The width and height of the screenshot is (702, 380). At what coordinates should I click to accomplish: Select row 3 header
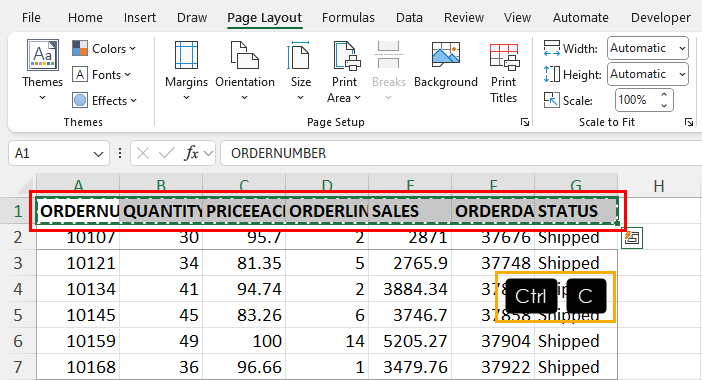pos(18,263)
